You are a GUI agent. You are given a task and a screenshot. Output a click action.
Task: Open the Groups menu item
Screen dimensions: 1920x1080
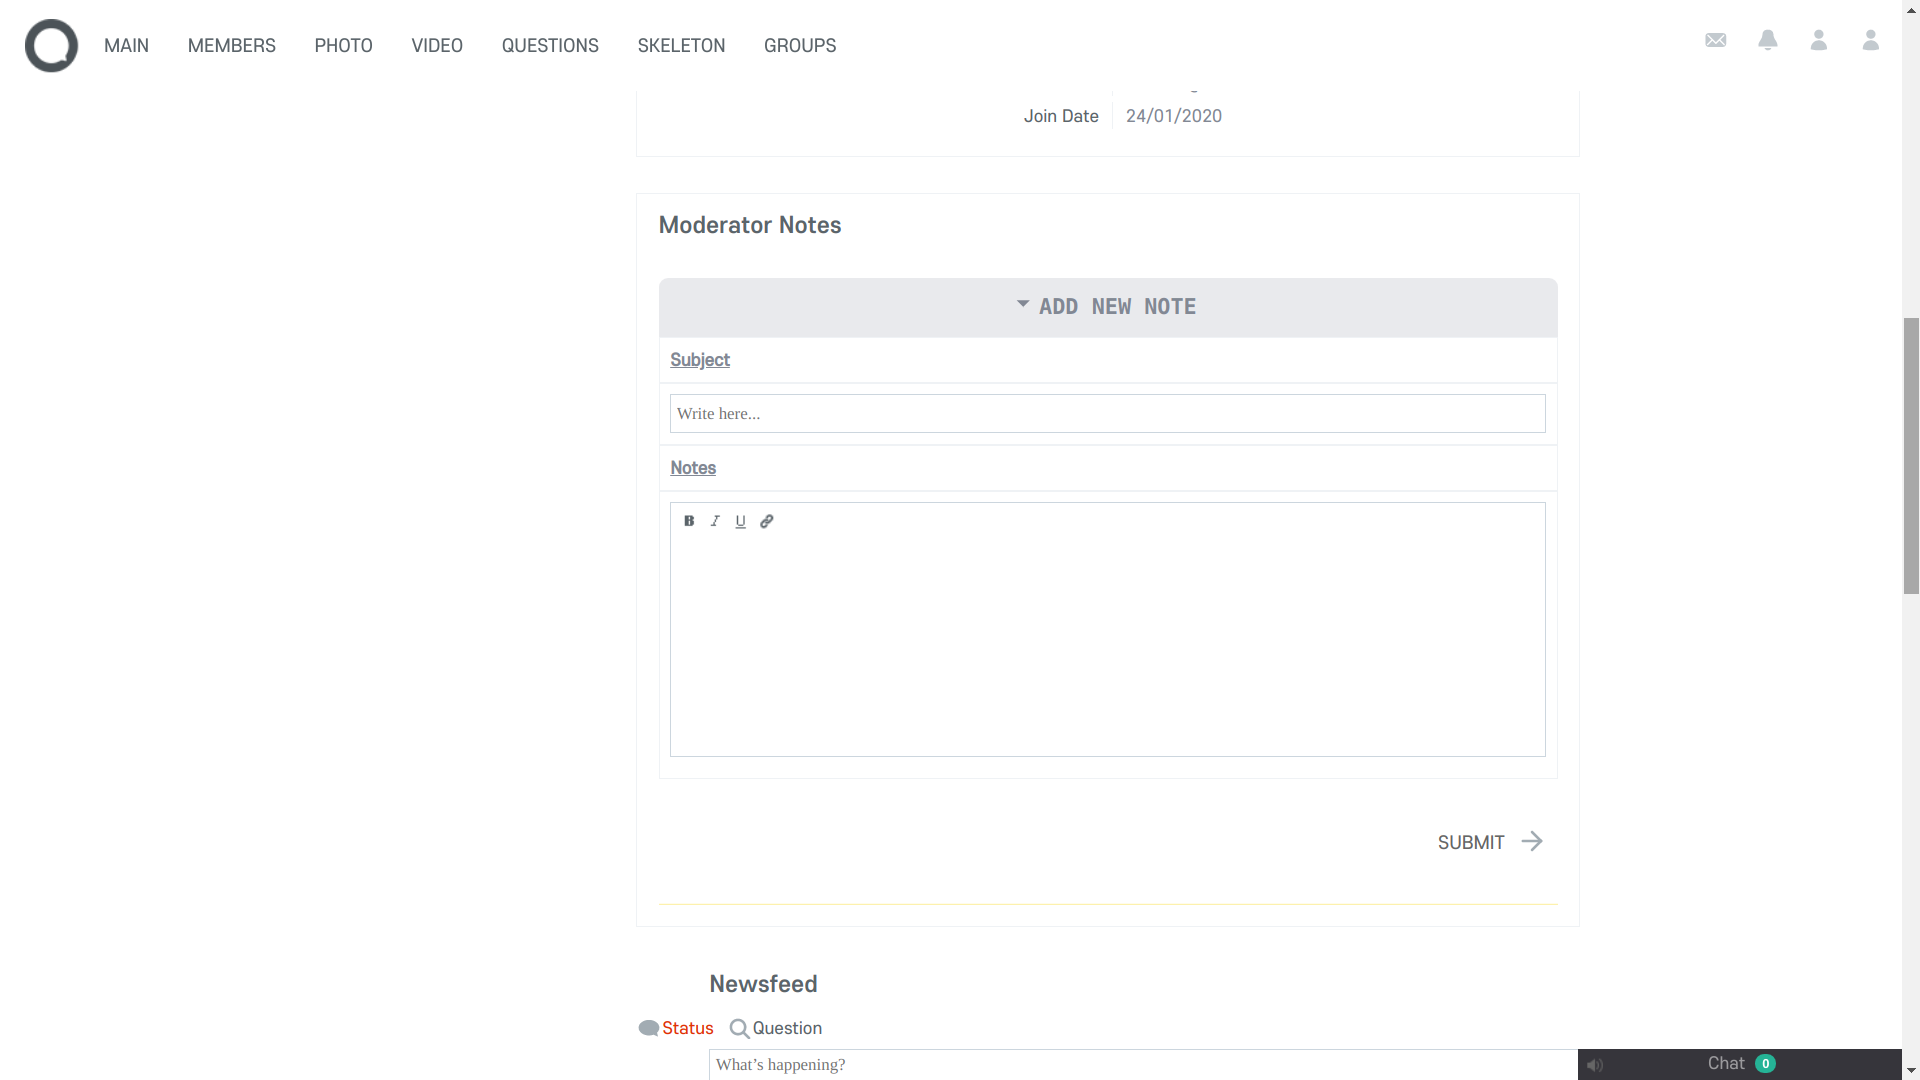tap(800, 46)
